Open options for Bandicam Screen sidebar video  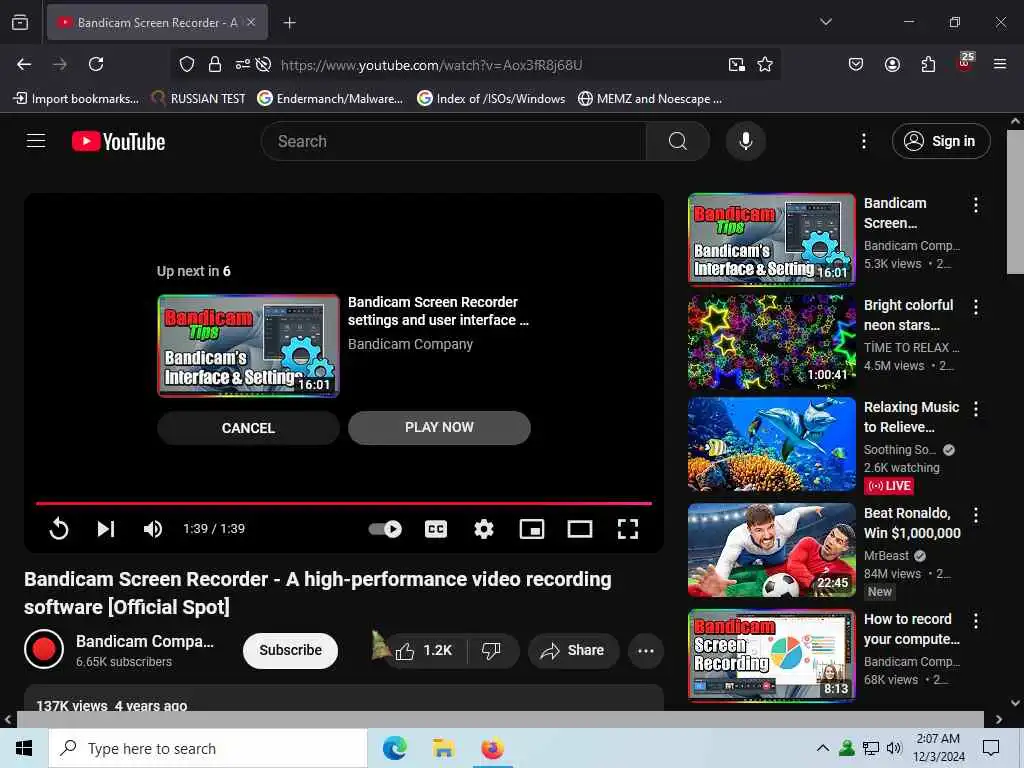(976, 204)
